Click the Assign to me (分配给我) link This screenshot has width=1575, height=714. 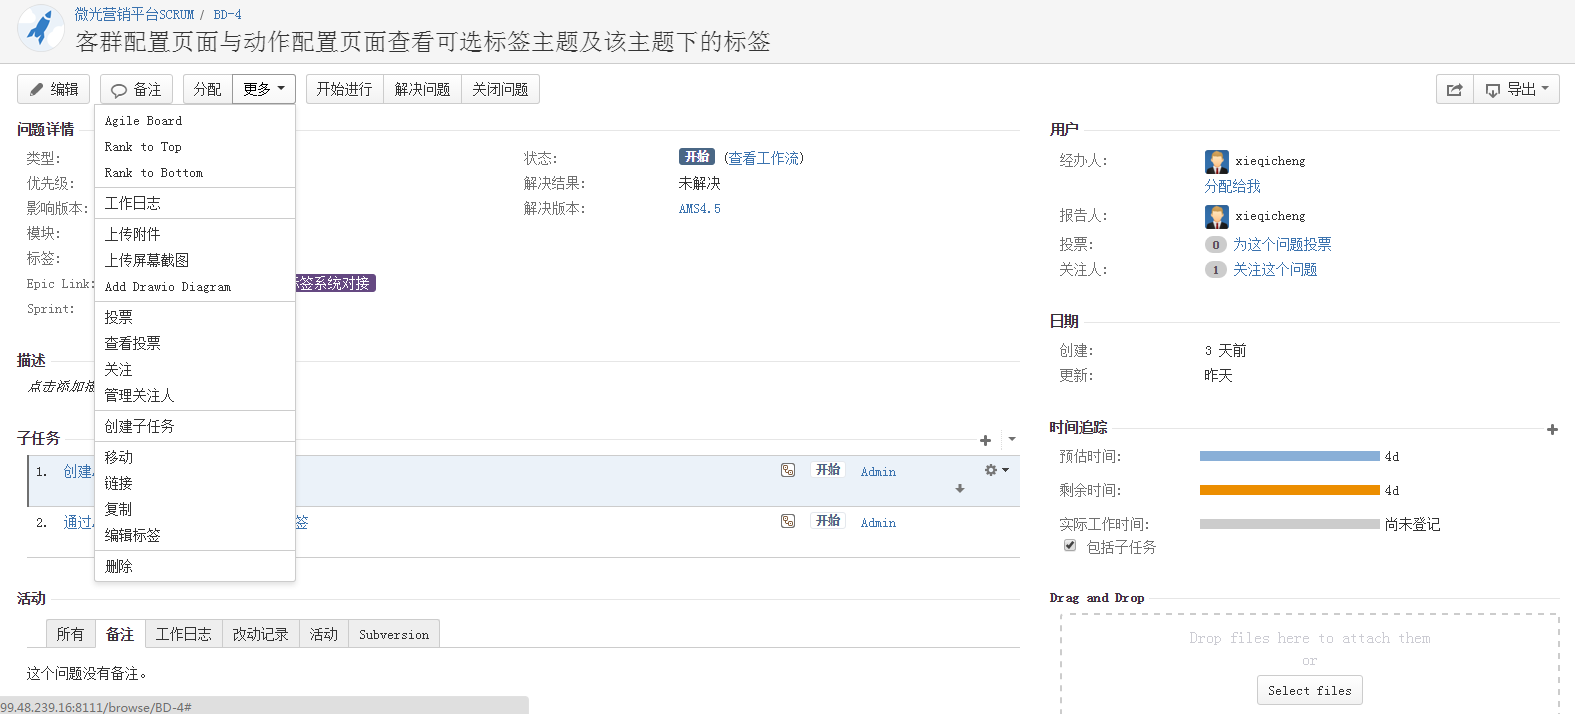click(x=1232, y=186)
